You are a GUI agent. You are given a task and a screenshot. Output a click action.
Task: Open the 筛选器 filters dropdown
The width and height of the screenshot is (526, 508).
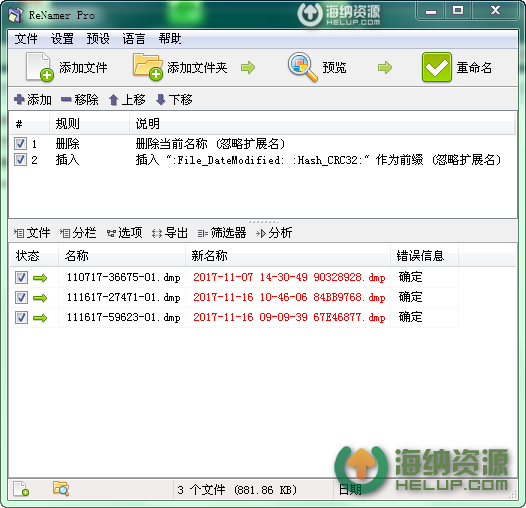[222, 233]
